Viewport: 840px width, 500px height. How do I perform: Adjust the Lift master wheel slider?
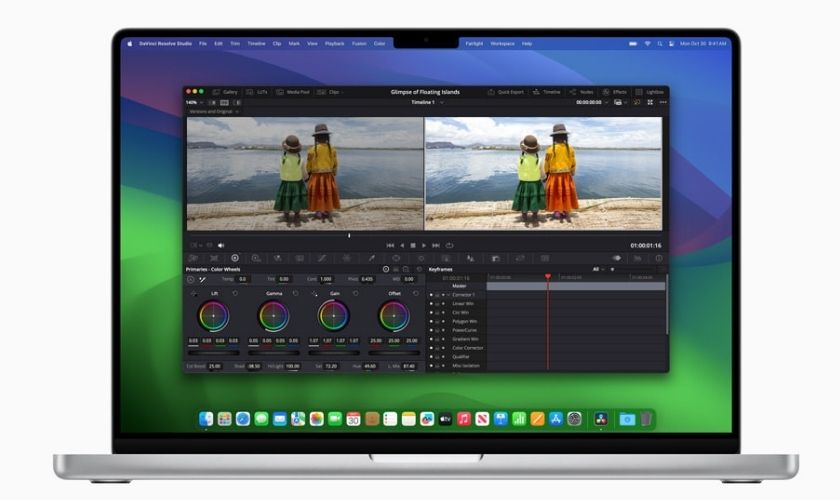pyautogui.click(x=213, y=353)
